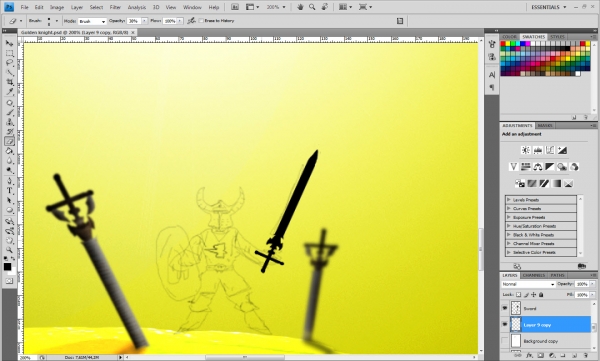The width and height of the screenshot is (600, 361).
Task: Expand Curves Presets
Action: pyautogui.click(x=509, y=209)
